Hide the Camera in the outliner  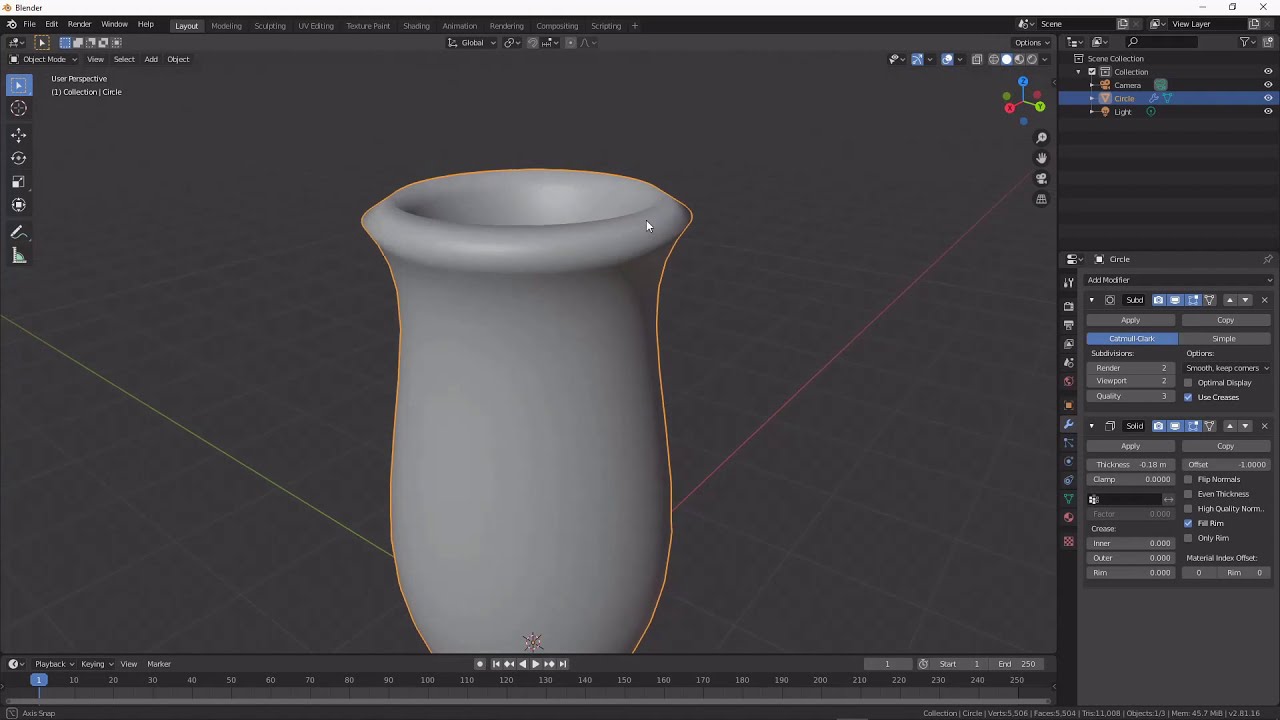tap(1268, 85)
